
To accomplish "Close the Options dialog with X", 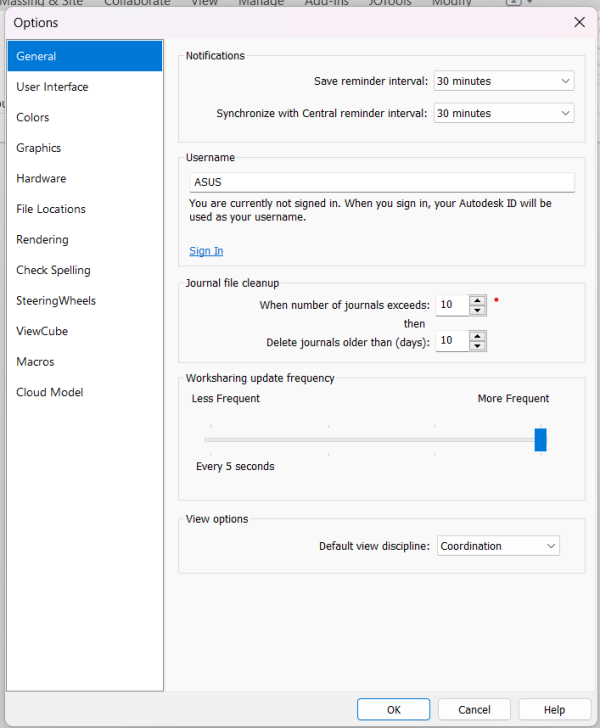I will point(579,22).
